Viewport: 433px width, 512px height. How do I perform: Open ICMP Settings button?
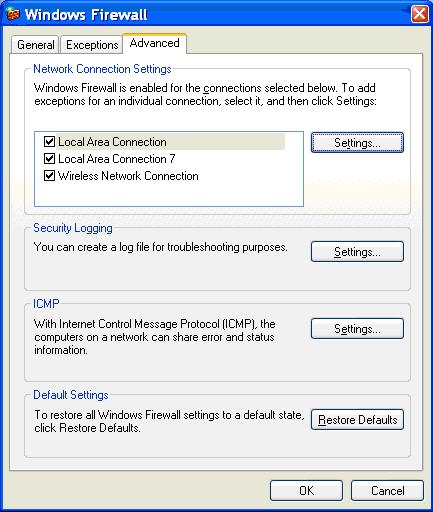pyautogui.click(x=357, y=329)
